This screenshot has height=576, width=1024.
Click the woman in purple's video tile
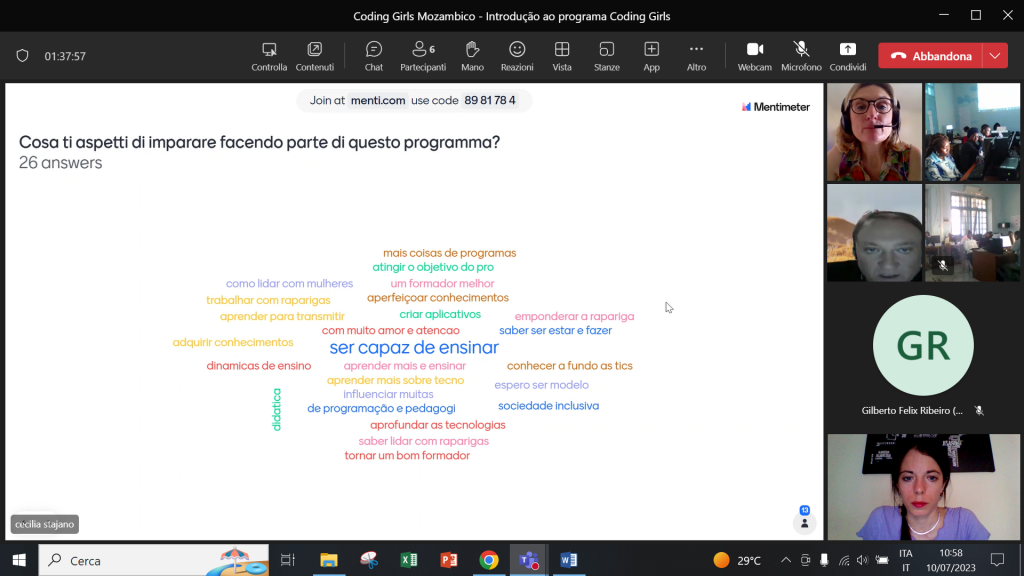[x=923, y=487]
